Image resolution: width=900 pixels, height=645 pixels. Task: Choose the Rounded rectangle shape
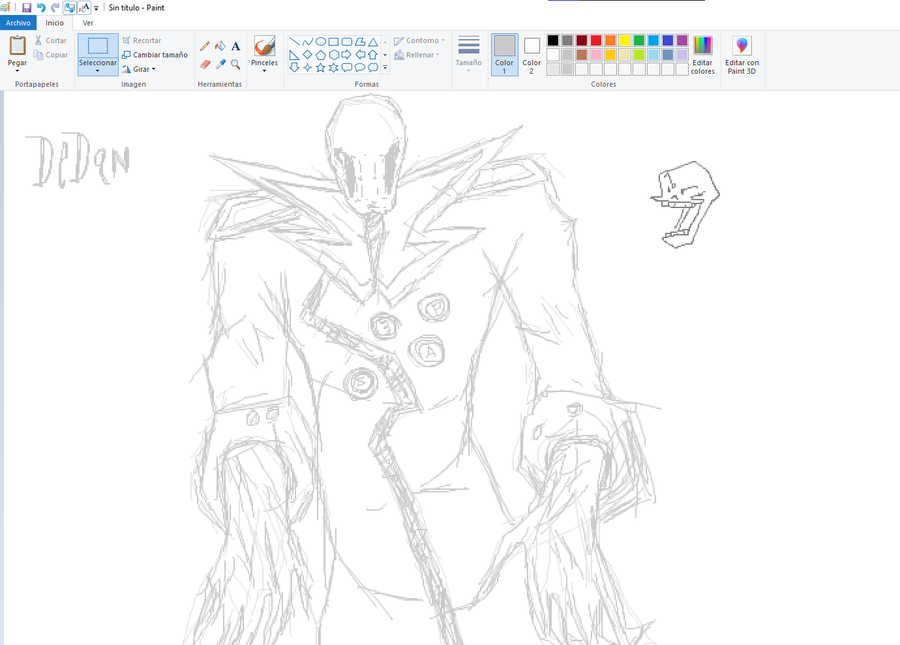tap(347, 41)
